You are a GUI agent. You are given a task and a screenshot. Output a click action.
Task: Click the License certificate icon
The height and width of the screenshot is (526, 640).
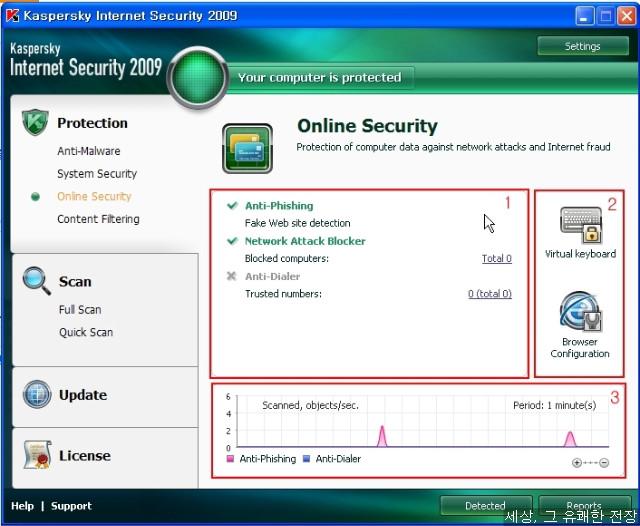(38, 455)
